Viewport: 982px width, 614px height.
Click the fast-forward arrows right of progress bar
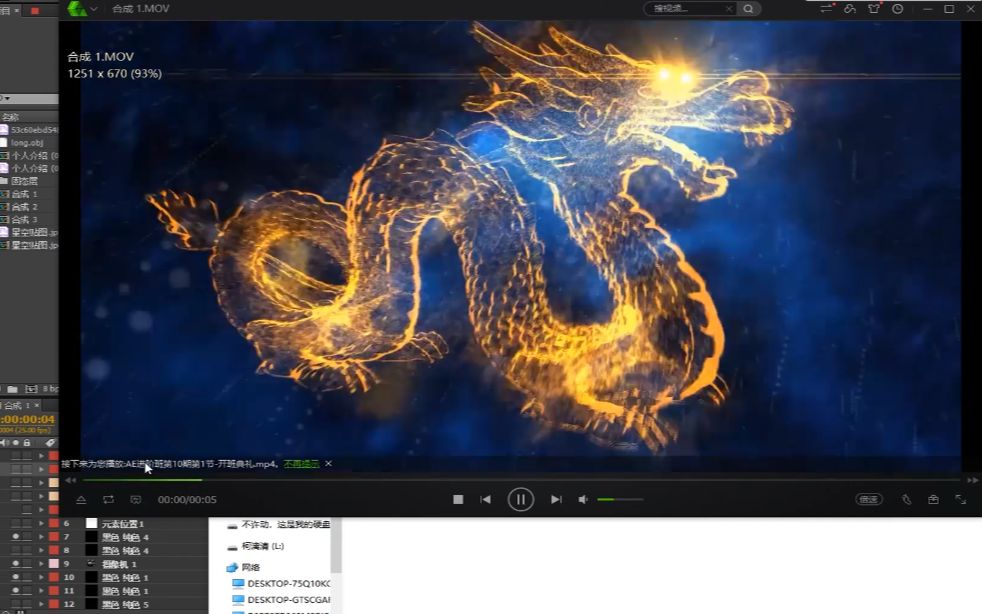click(973, 480)
